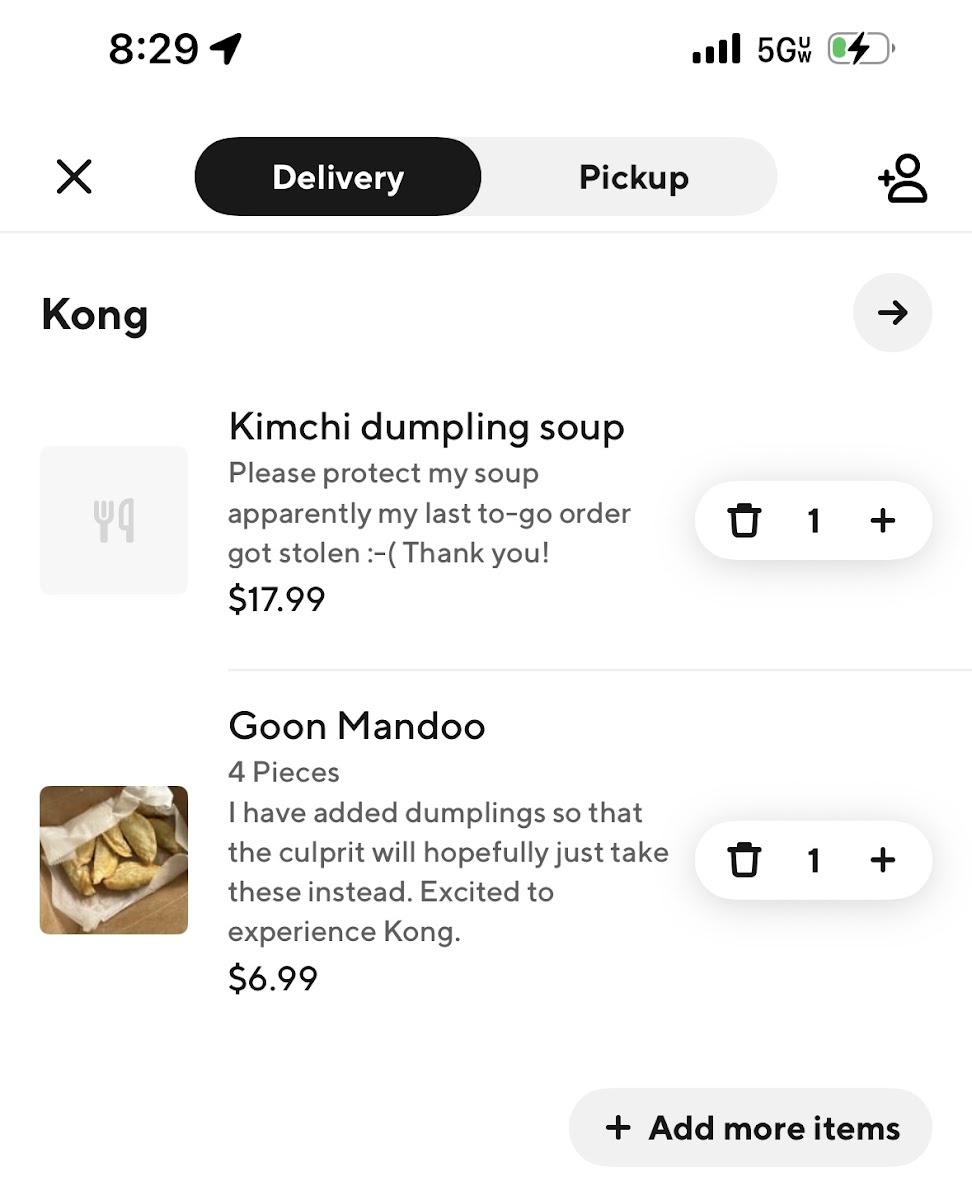Tap the Kimchi dumpling soup placeholder image
The image size is (972, 1200).
[114, 521]
